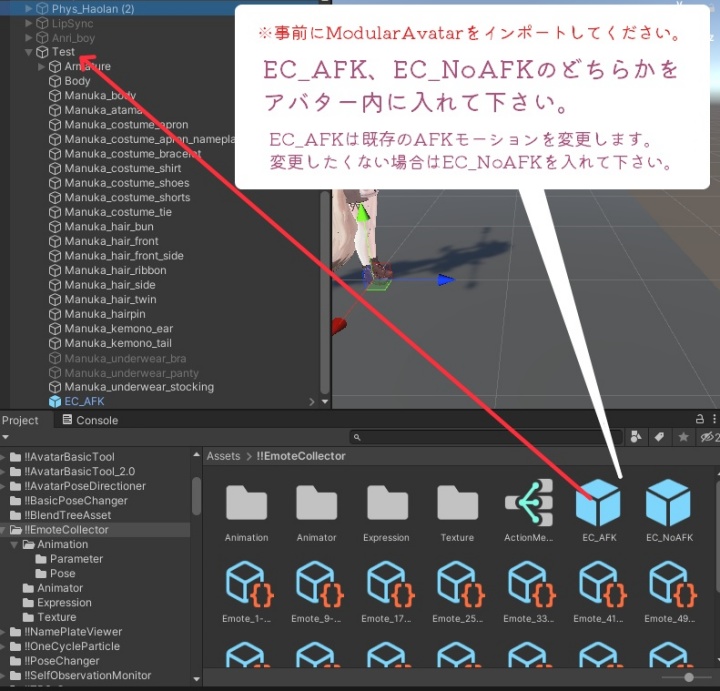Screen dimensions: 720x691
Task: Open the Texture folder thumbnail
Action: (x=457, y=503)
